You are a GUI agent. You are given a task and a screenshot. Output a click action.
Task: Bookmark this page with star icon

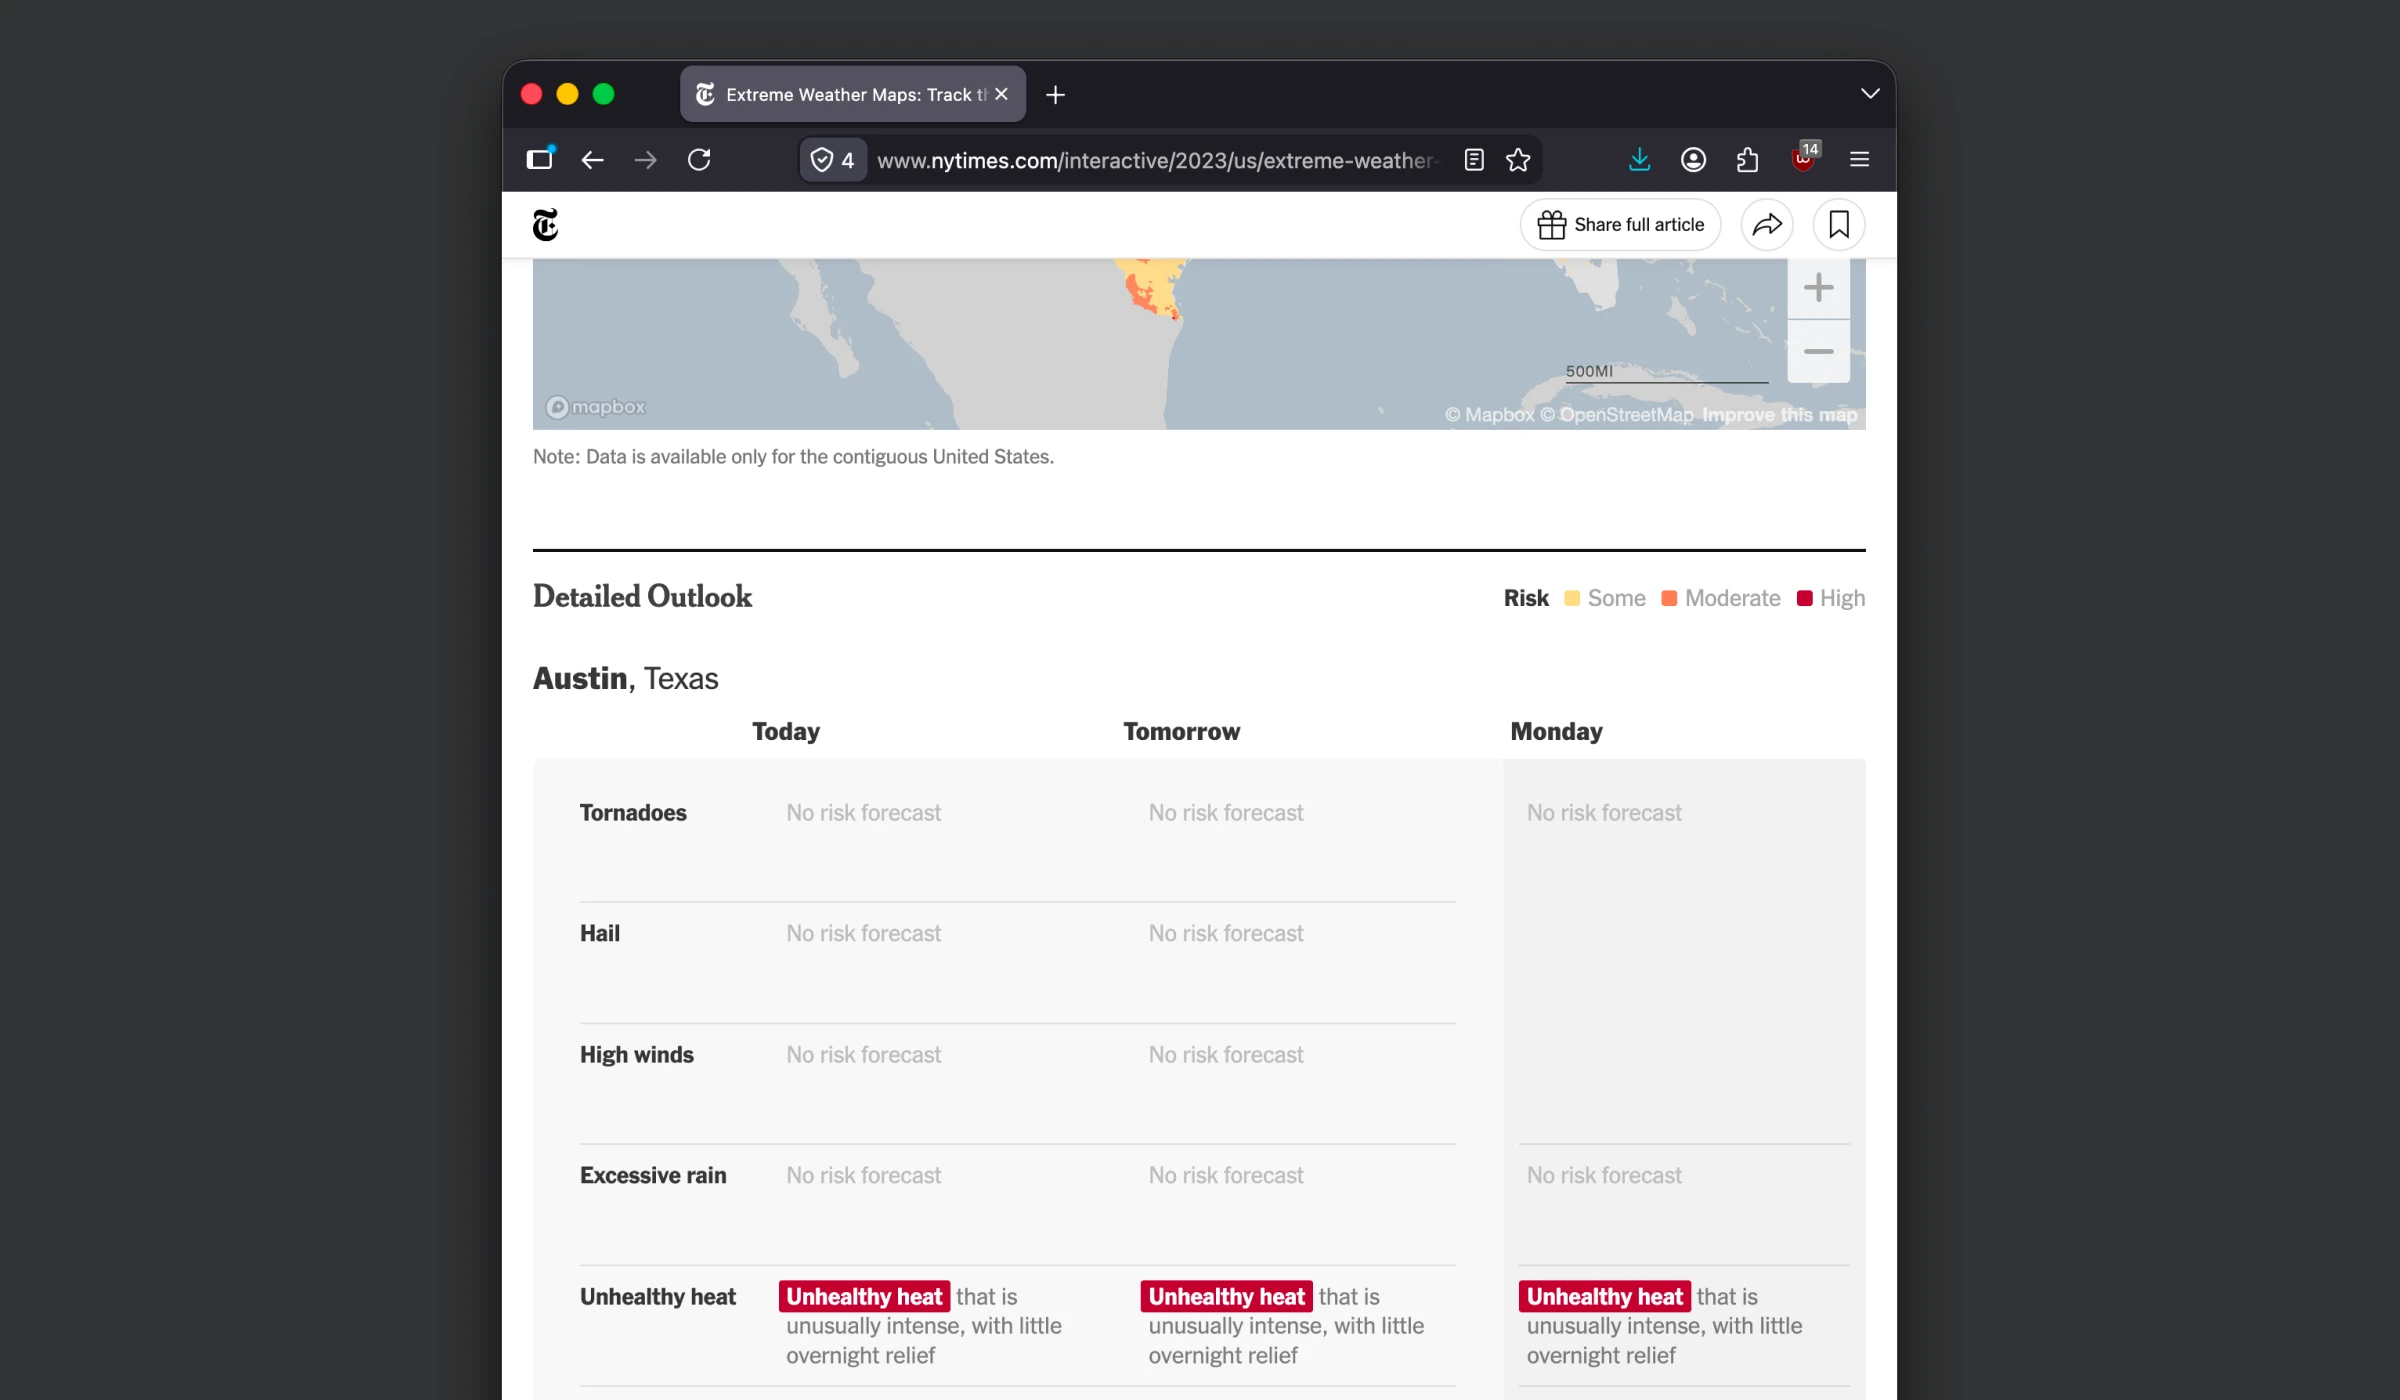1518,160
